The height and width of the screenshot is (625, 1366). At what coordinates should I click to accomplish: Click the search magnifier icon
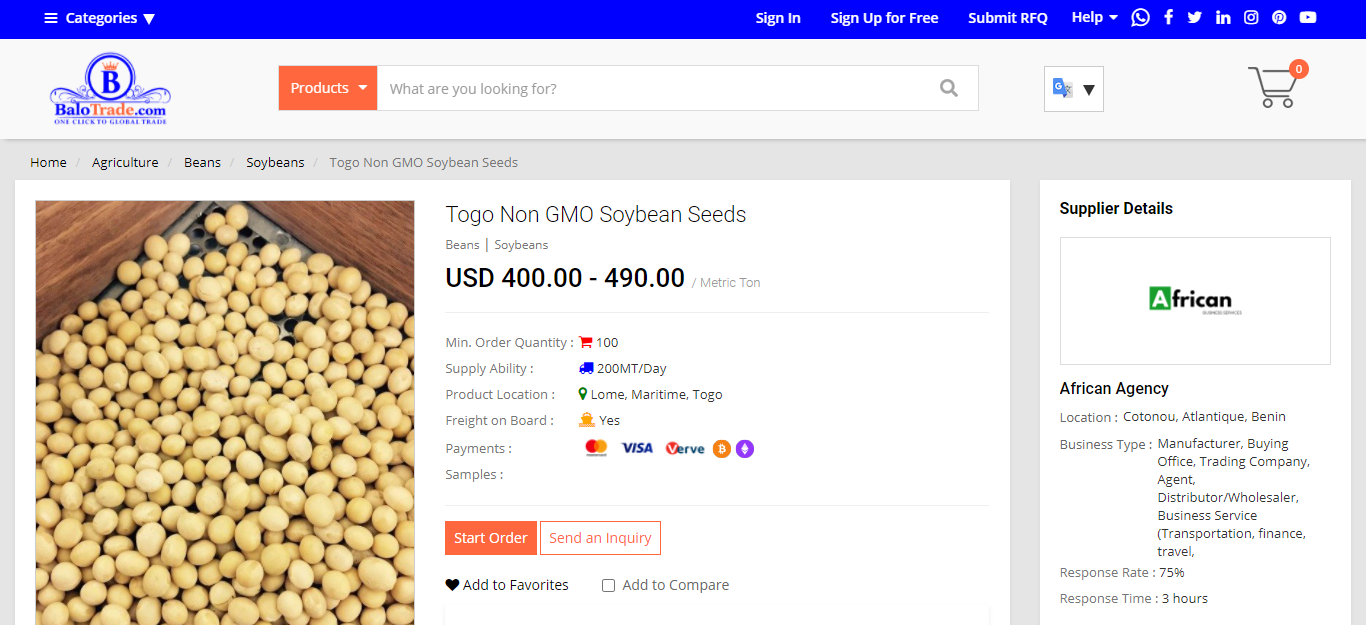point(949,88)
